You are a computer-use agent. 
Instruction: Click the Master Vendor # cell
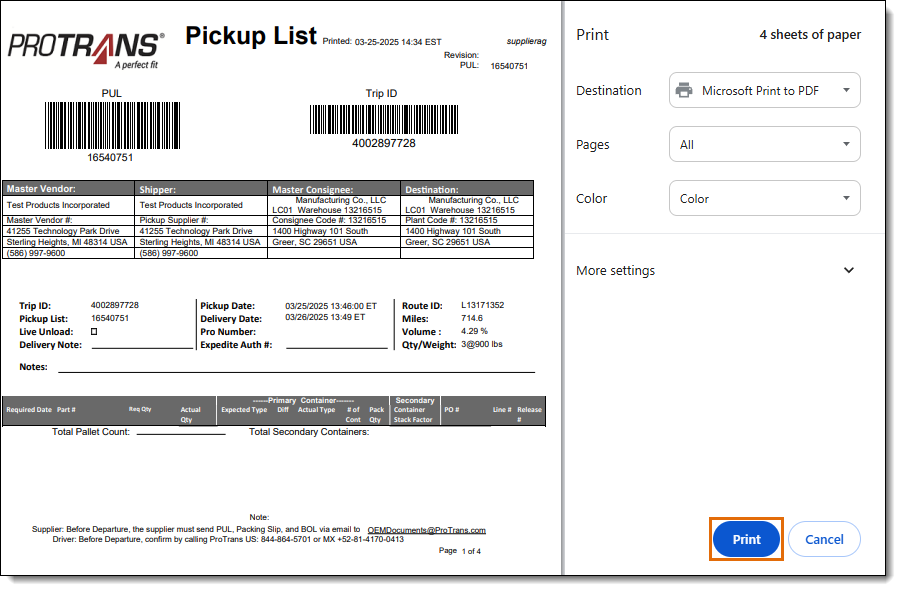click(x=68, y=221)
